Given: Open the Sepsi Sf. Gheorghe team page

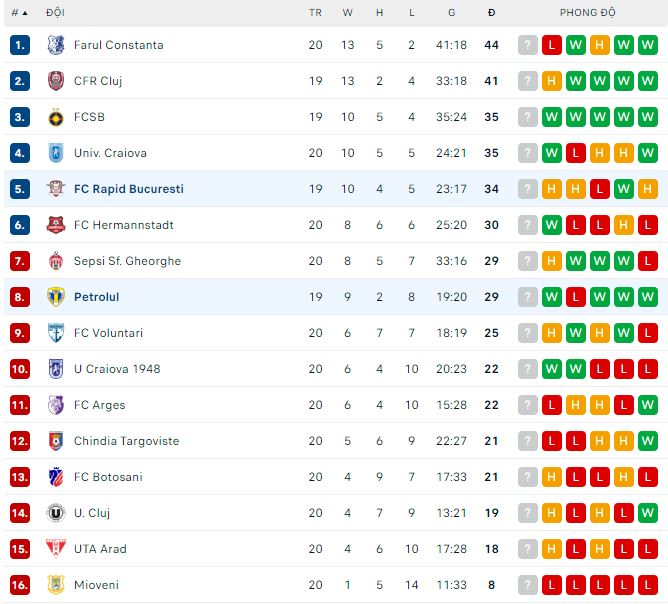Looking at the screenshot, I should point(127,261).
